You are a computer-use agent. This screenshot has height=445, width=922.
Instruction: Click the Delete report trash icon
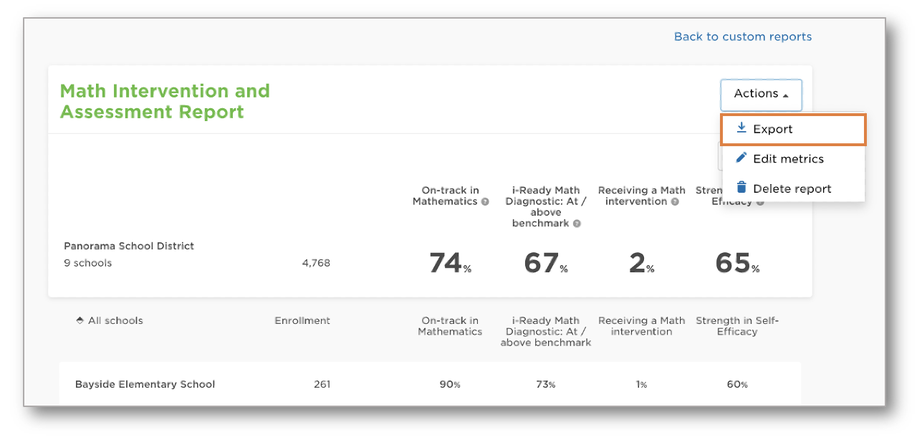[741, 188]
